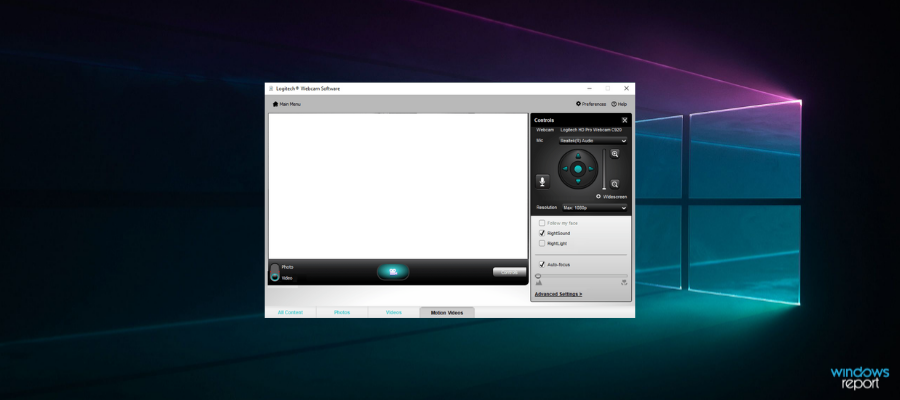Disable the RightSound checkbox
Image resolution: width=900 pixels, height=400 pixels.
[542, 233]
